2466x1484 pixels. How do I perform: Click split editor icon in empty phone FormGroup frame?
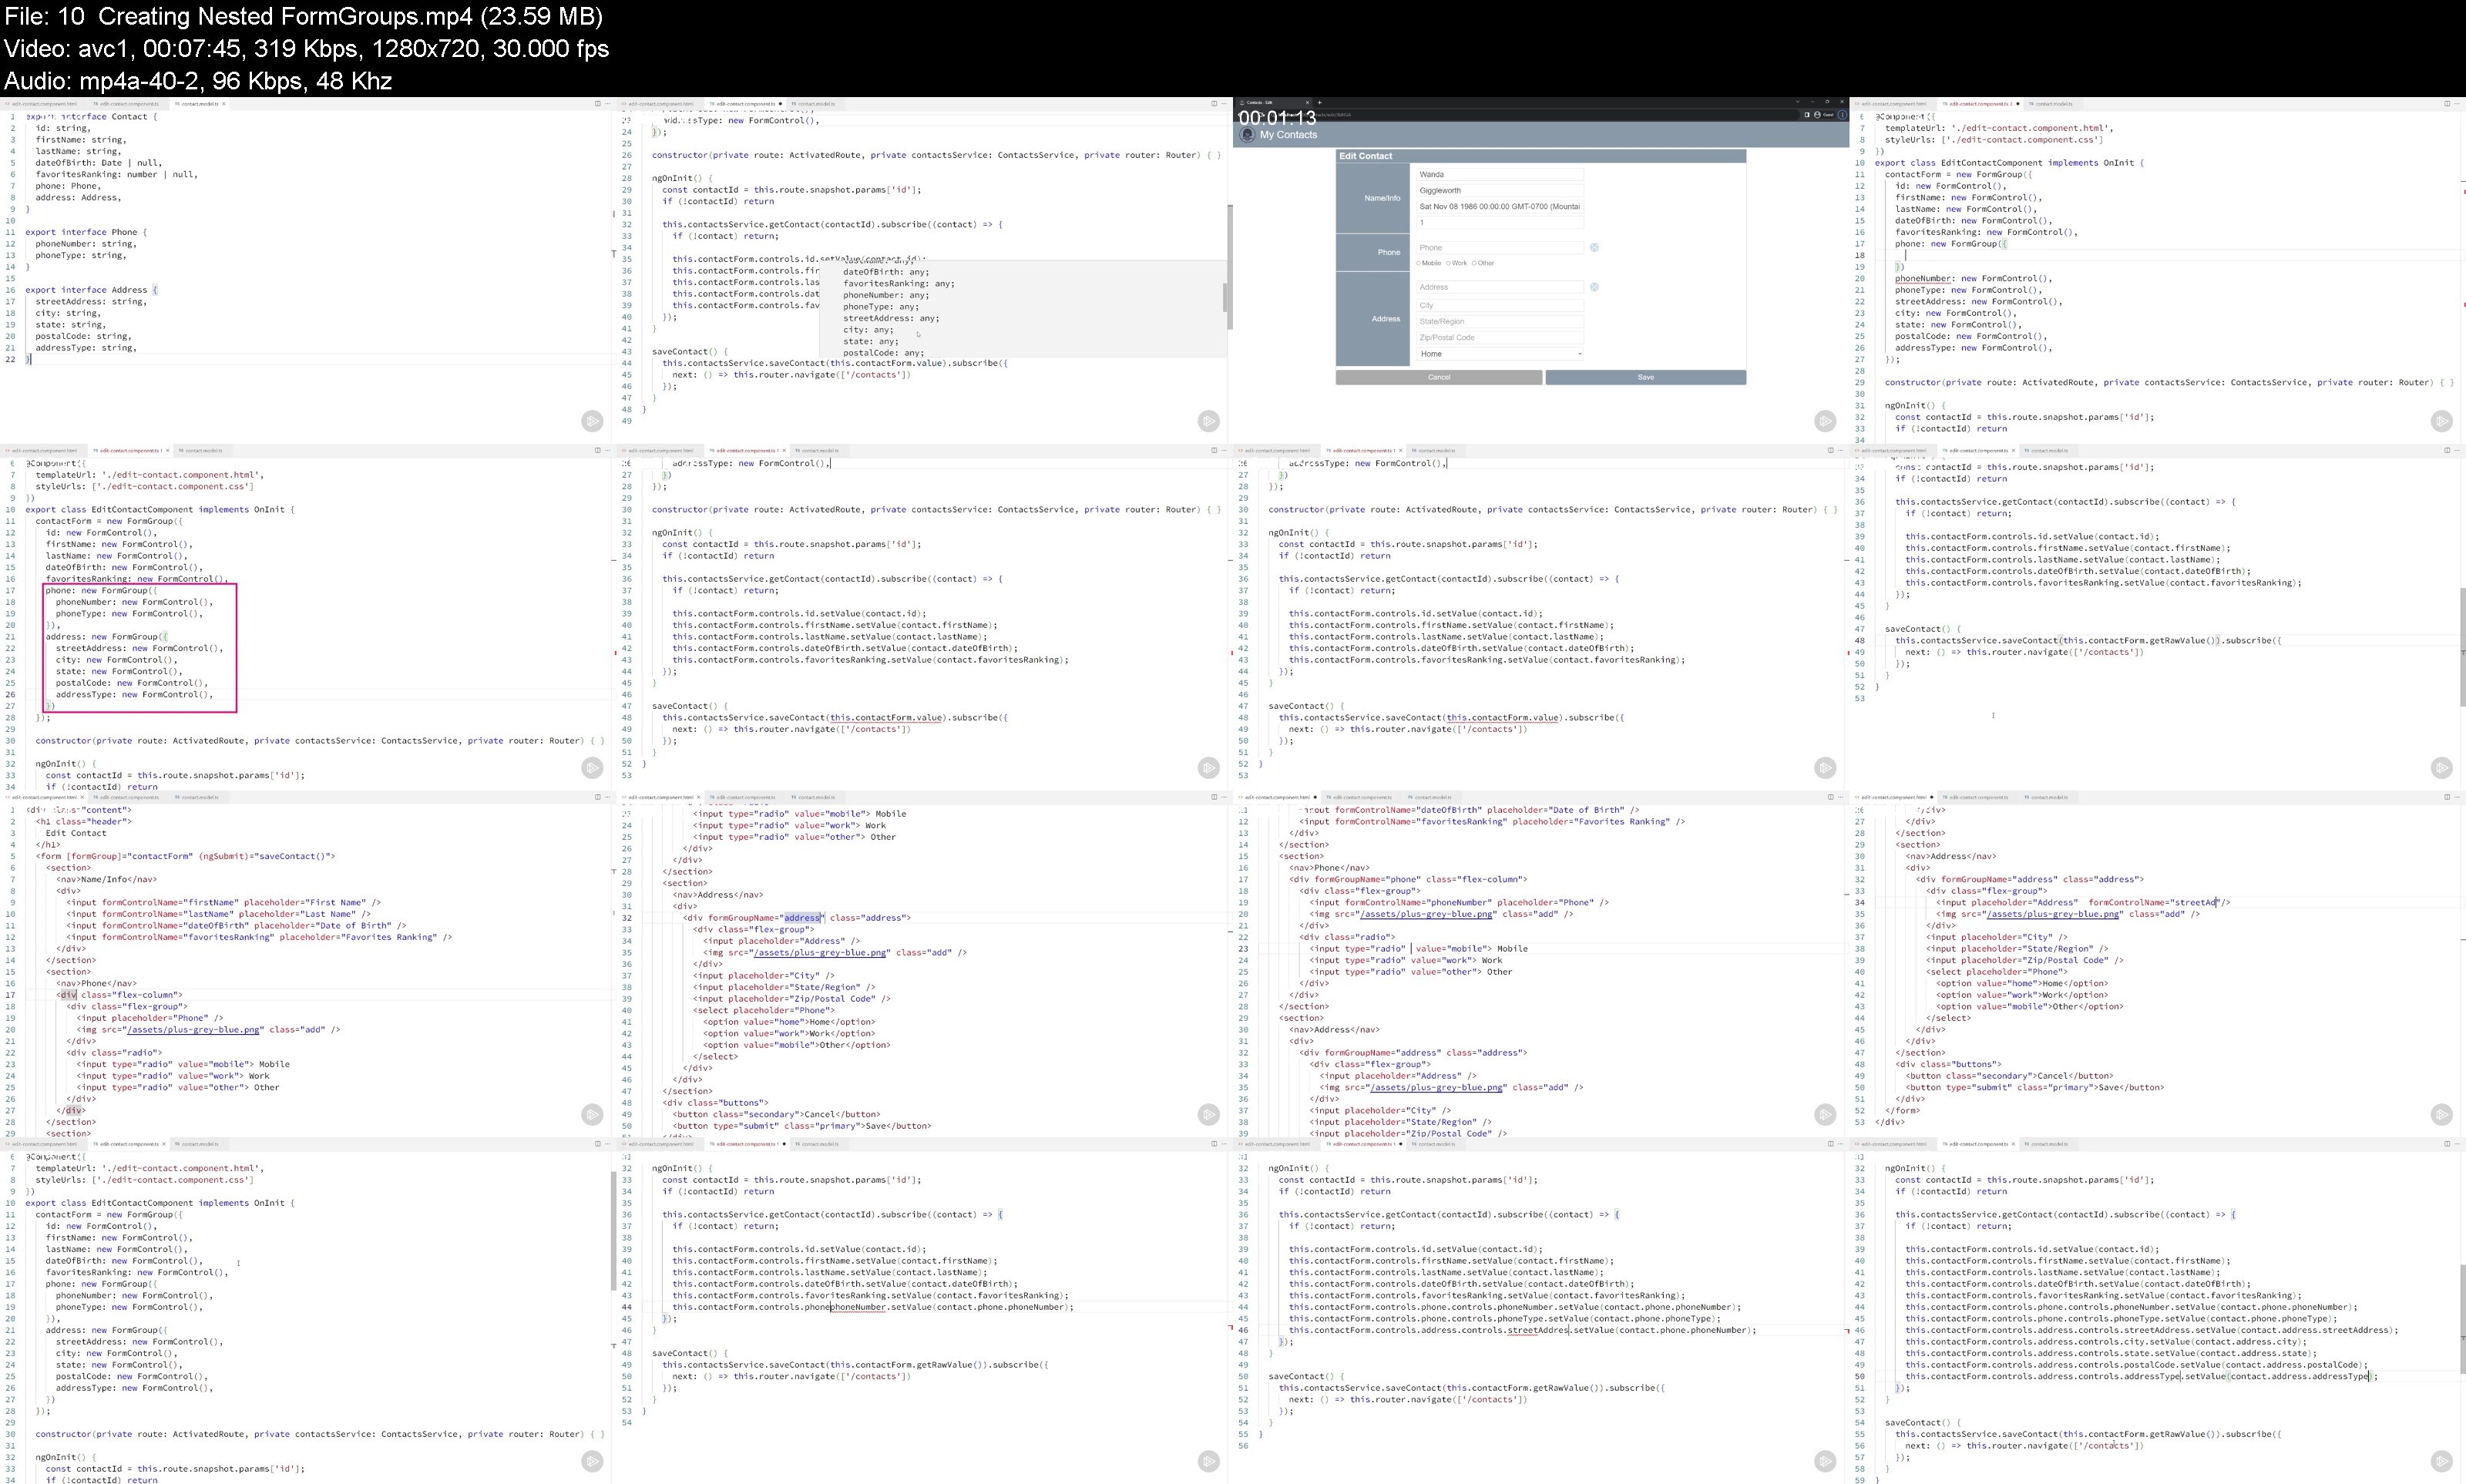pyautogui.click(x=2447, y=103)
